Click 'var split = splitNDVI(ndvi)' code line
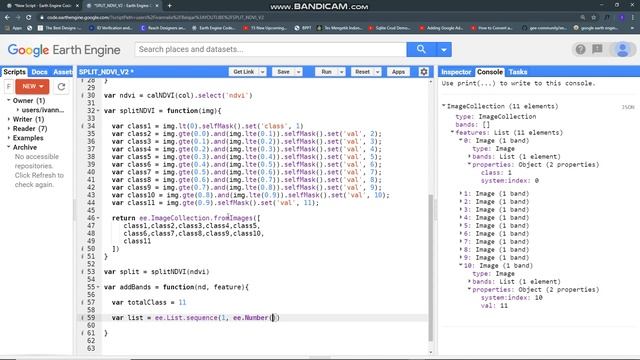Image resolution: width=640 pixels, height=360 pixels. point(156,272)
